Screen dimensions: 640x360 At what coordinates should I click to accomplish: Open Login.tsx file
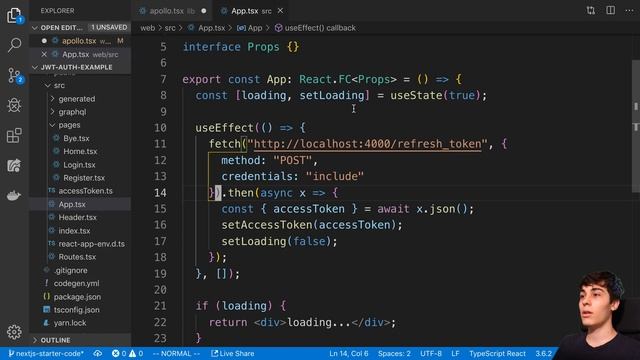pyautogui.click(x=79, y=165)
